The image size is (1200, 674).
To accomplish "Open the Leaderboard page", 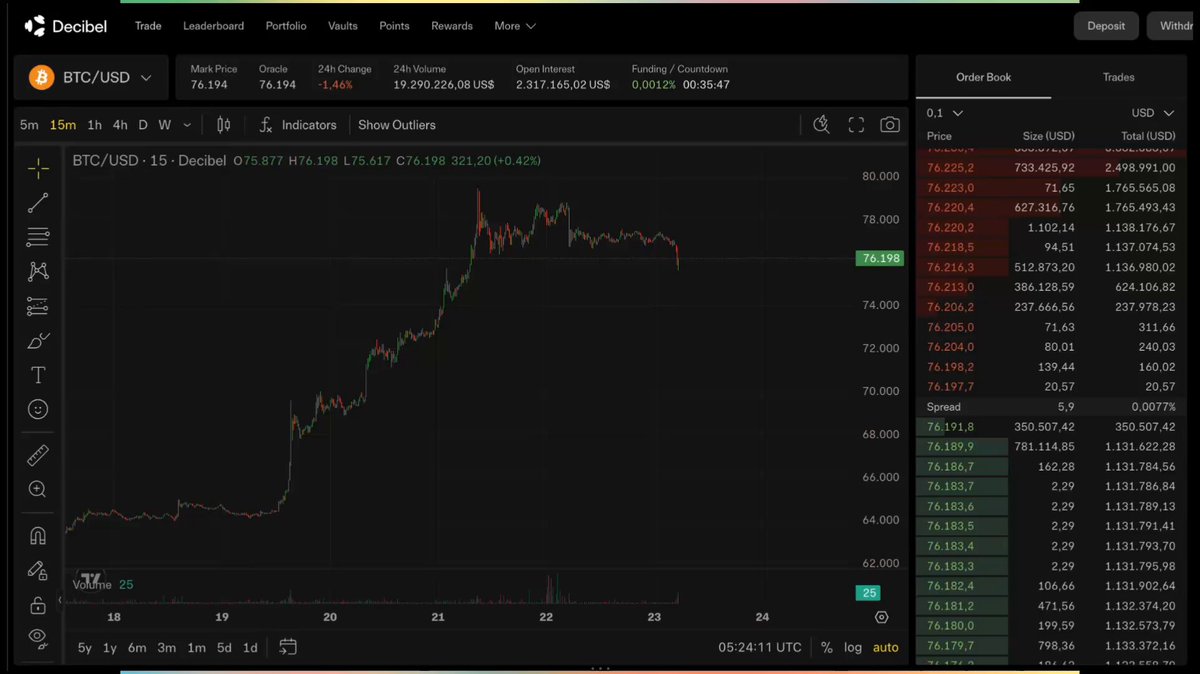I will [213, 26].
